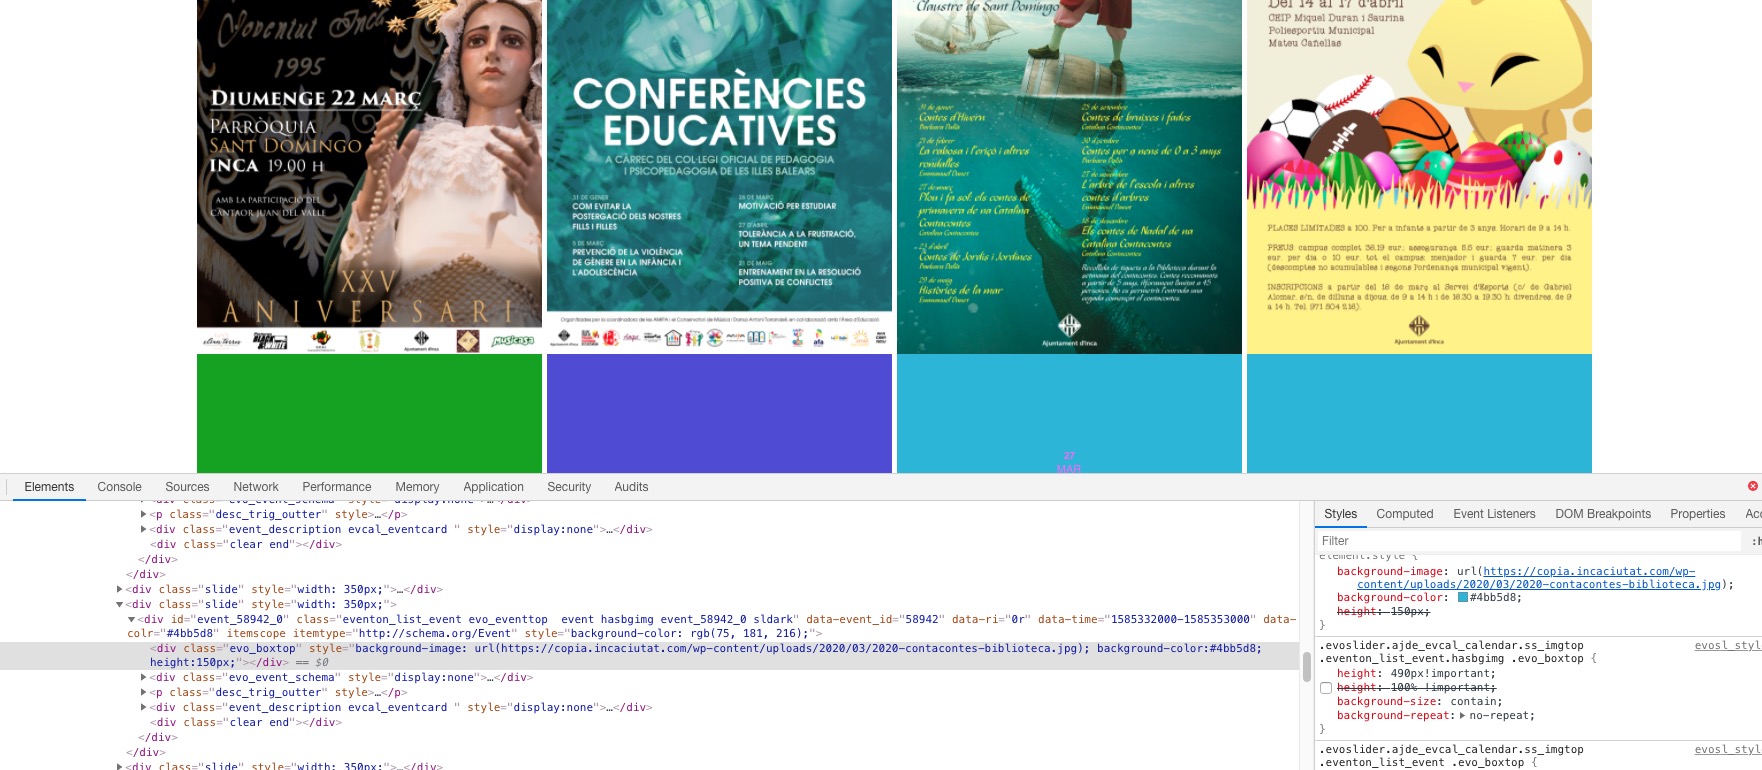Grab the Elements panel vertical scrollbar thumb
This screenshot has height=770, width=1762.
click(1306, 666)
